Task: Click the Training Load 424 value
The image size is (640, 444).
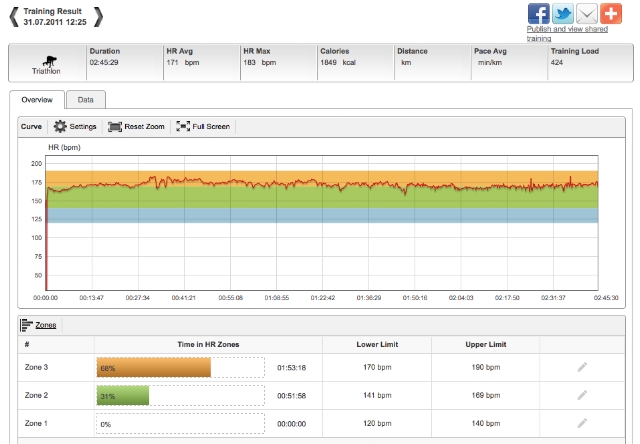Action: [557, 62]
